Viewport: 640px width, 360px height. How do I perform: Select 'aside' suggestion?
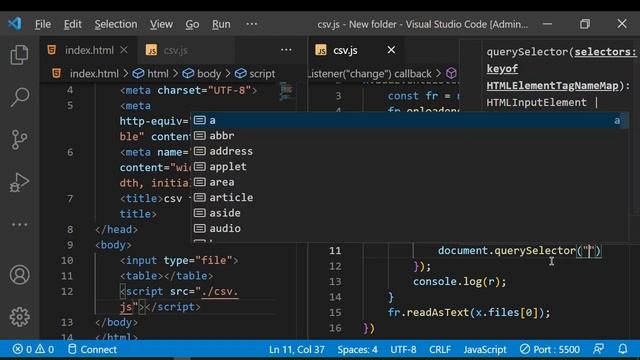pyautogui.click(x=409, y=213)
